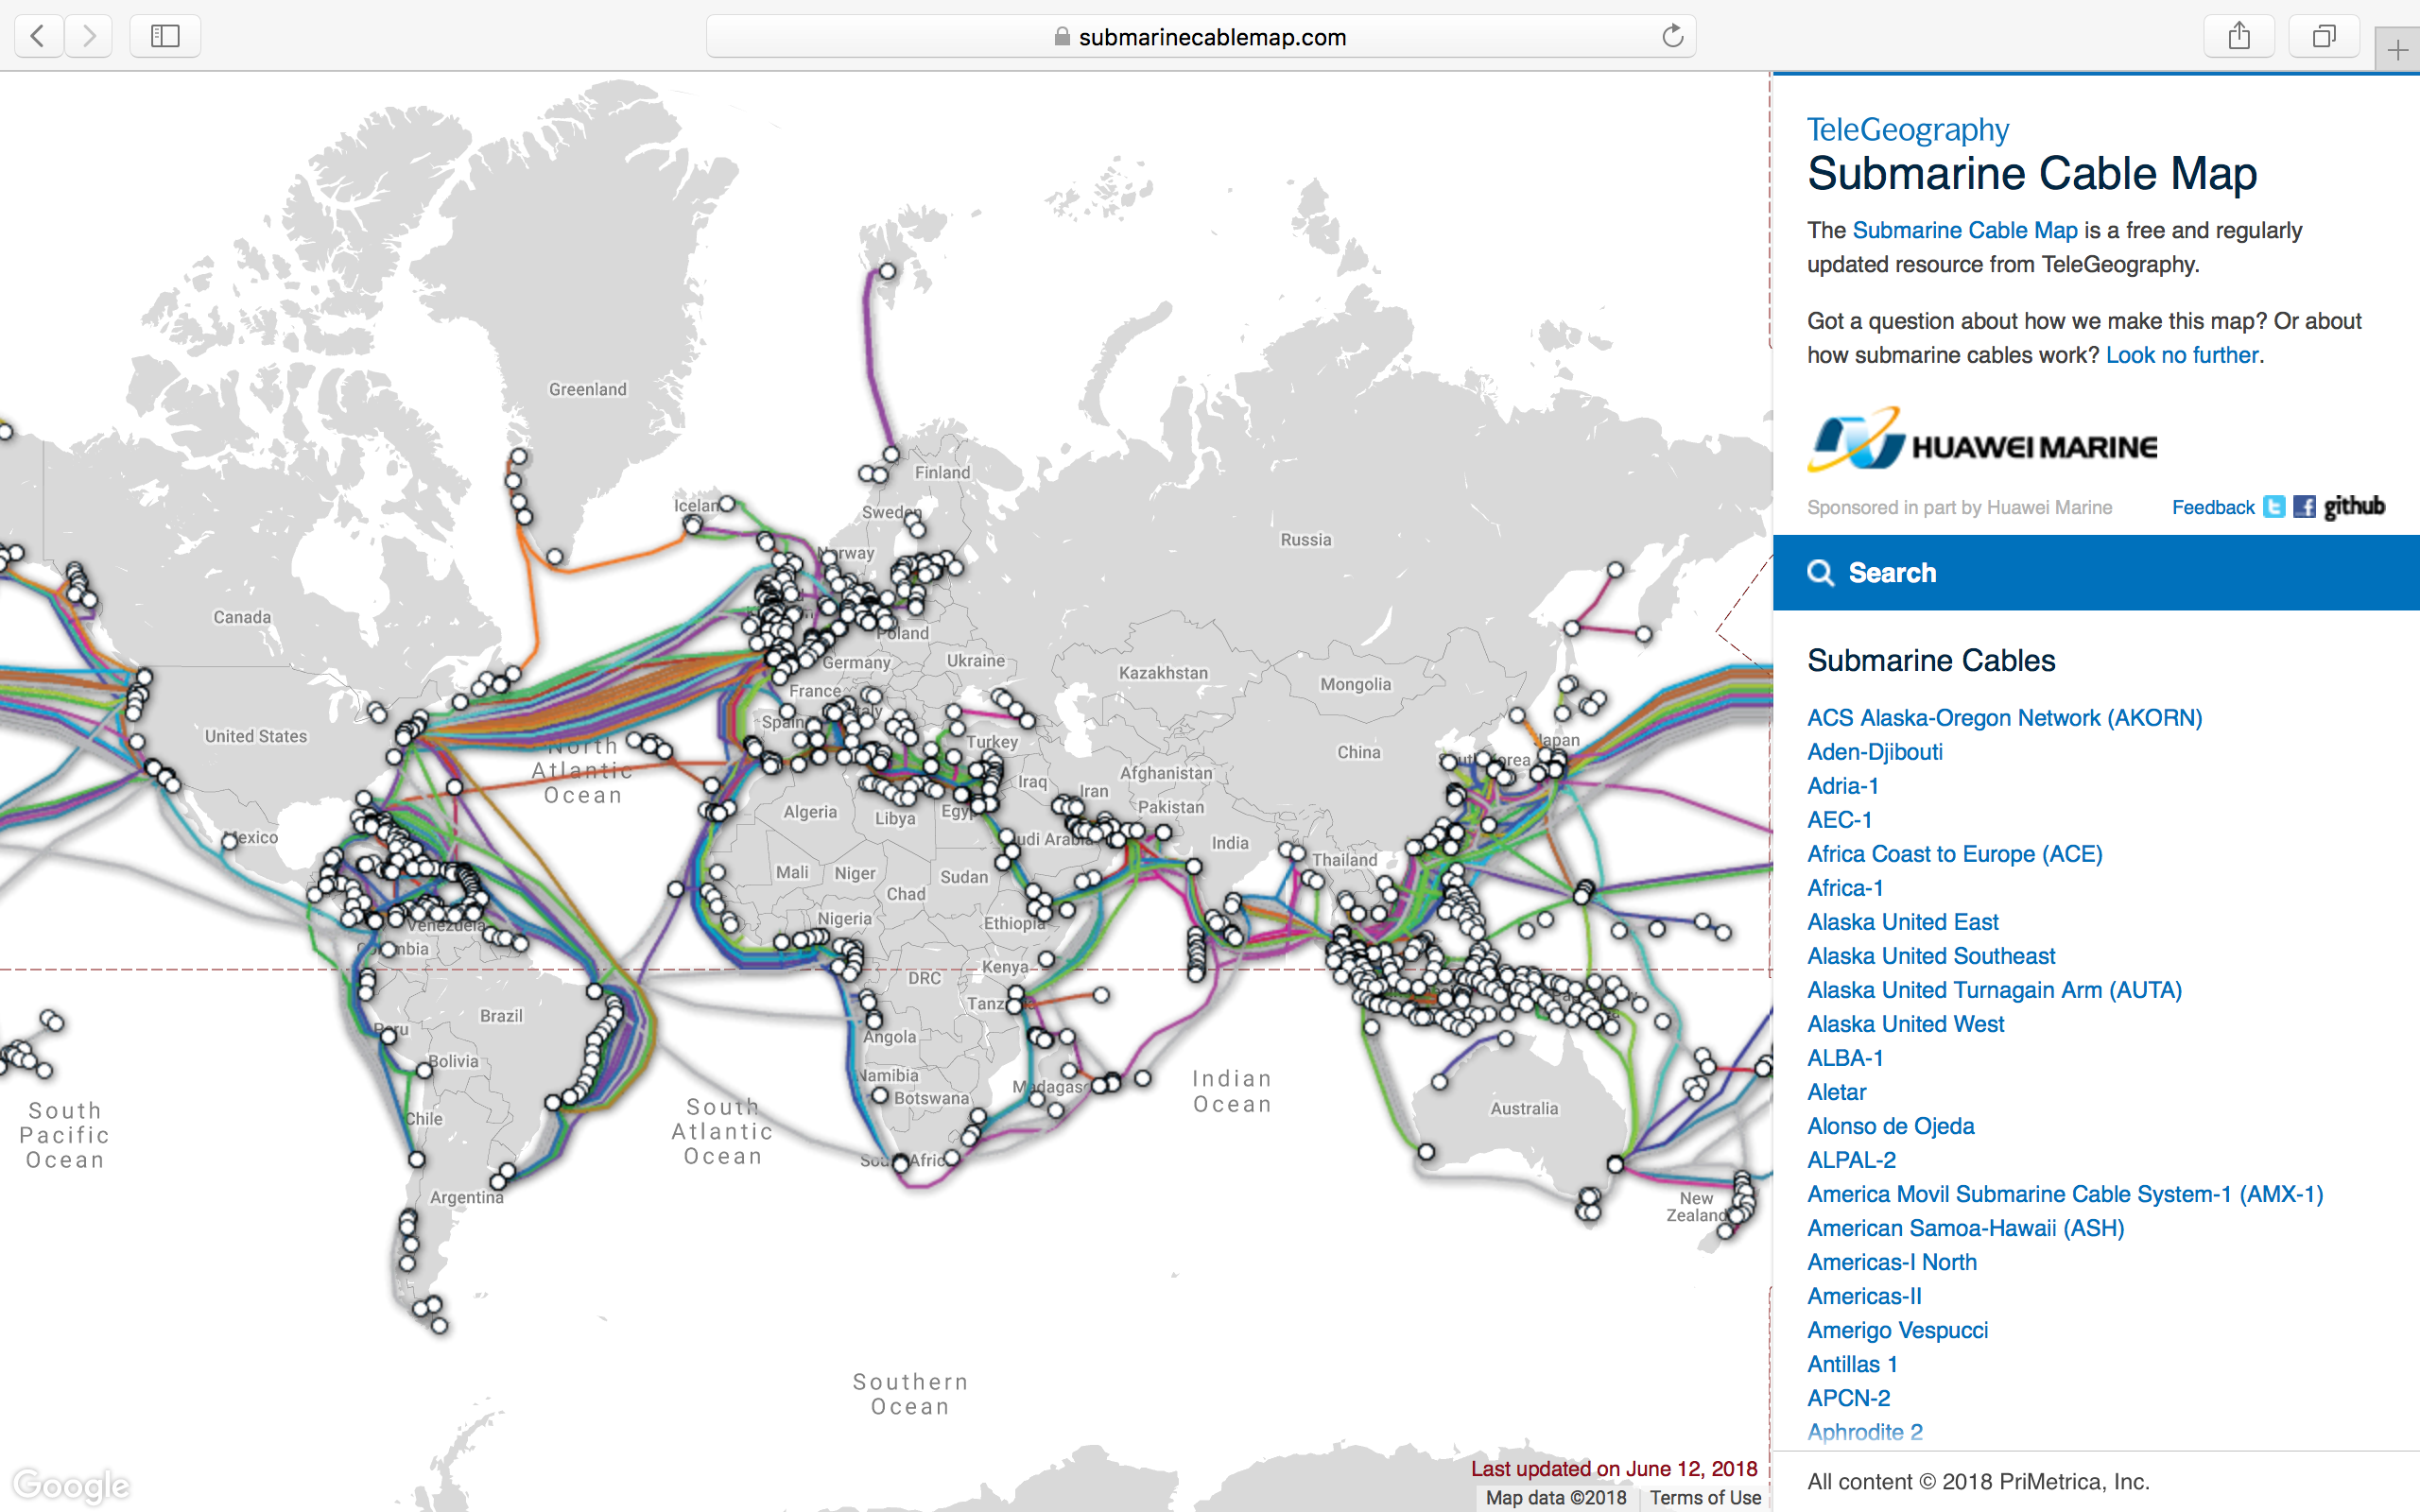
Task: Open the map Terms of Use link
Action: coord(1704,1497)
